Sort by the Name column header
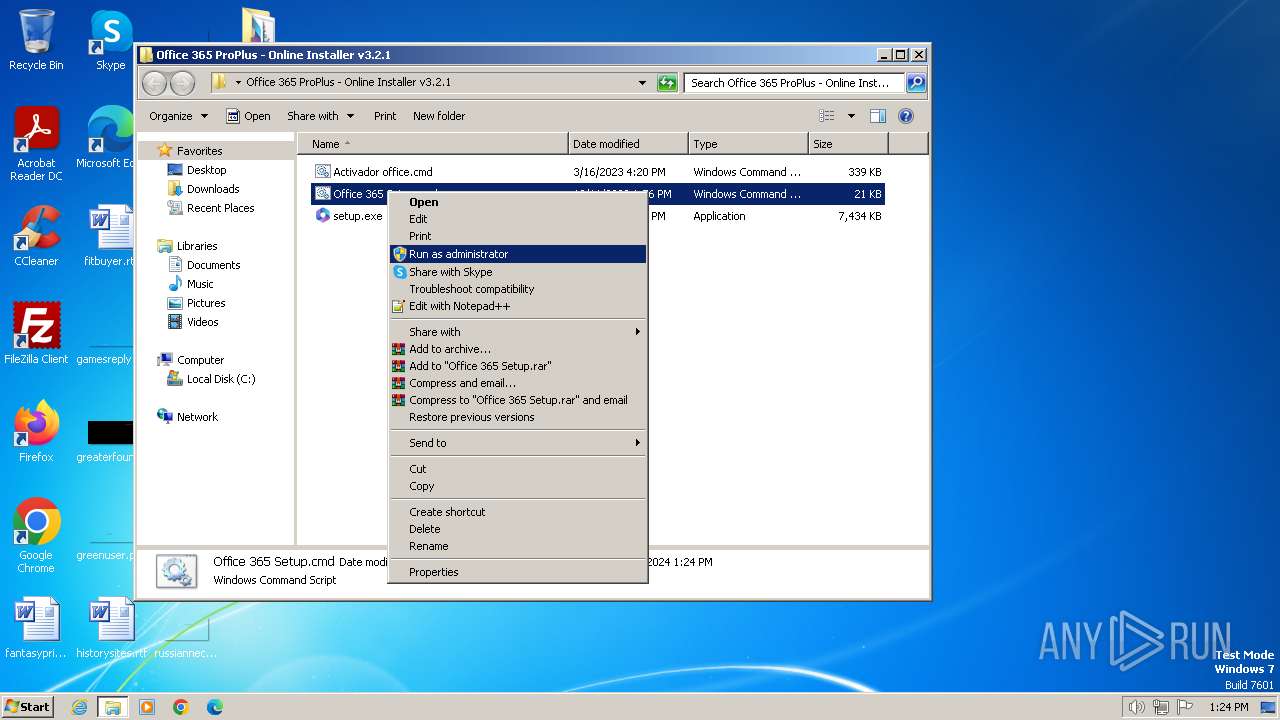The width and height of the screenshot is (1280, 720). coord(433,144)
